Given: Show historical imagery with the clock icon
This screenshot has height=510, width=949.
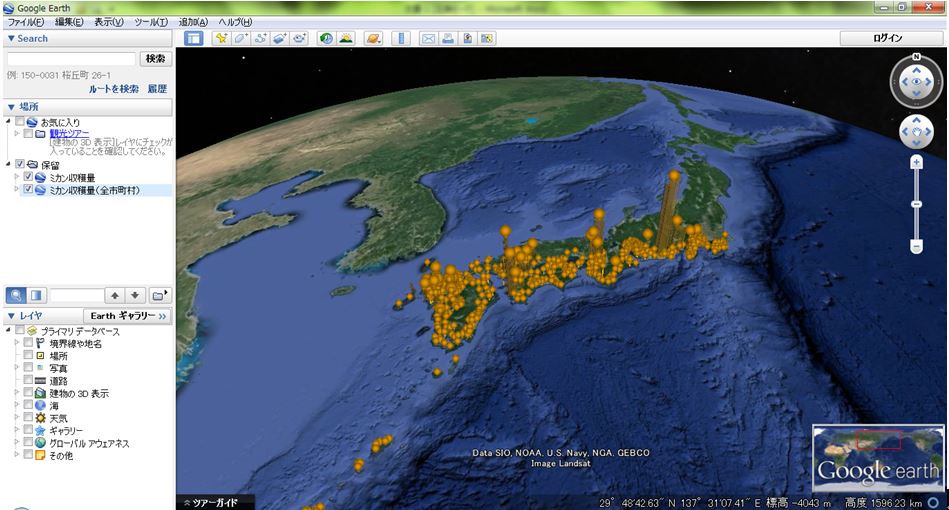Looking at the screenshot, I should click(326, 38).
